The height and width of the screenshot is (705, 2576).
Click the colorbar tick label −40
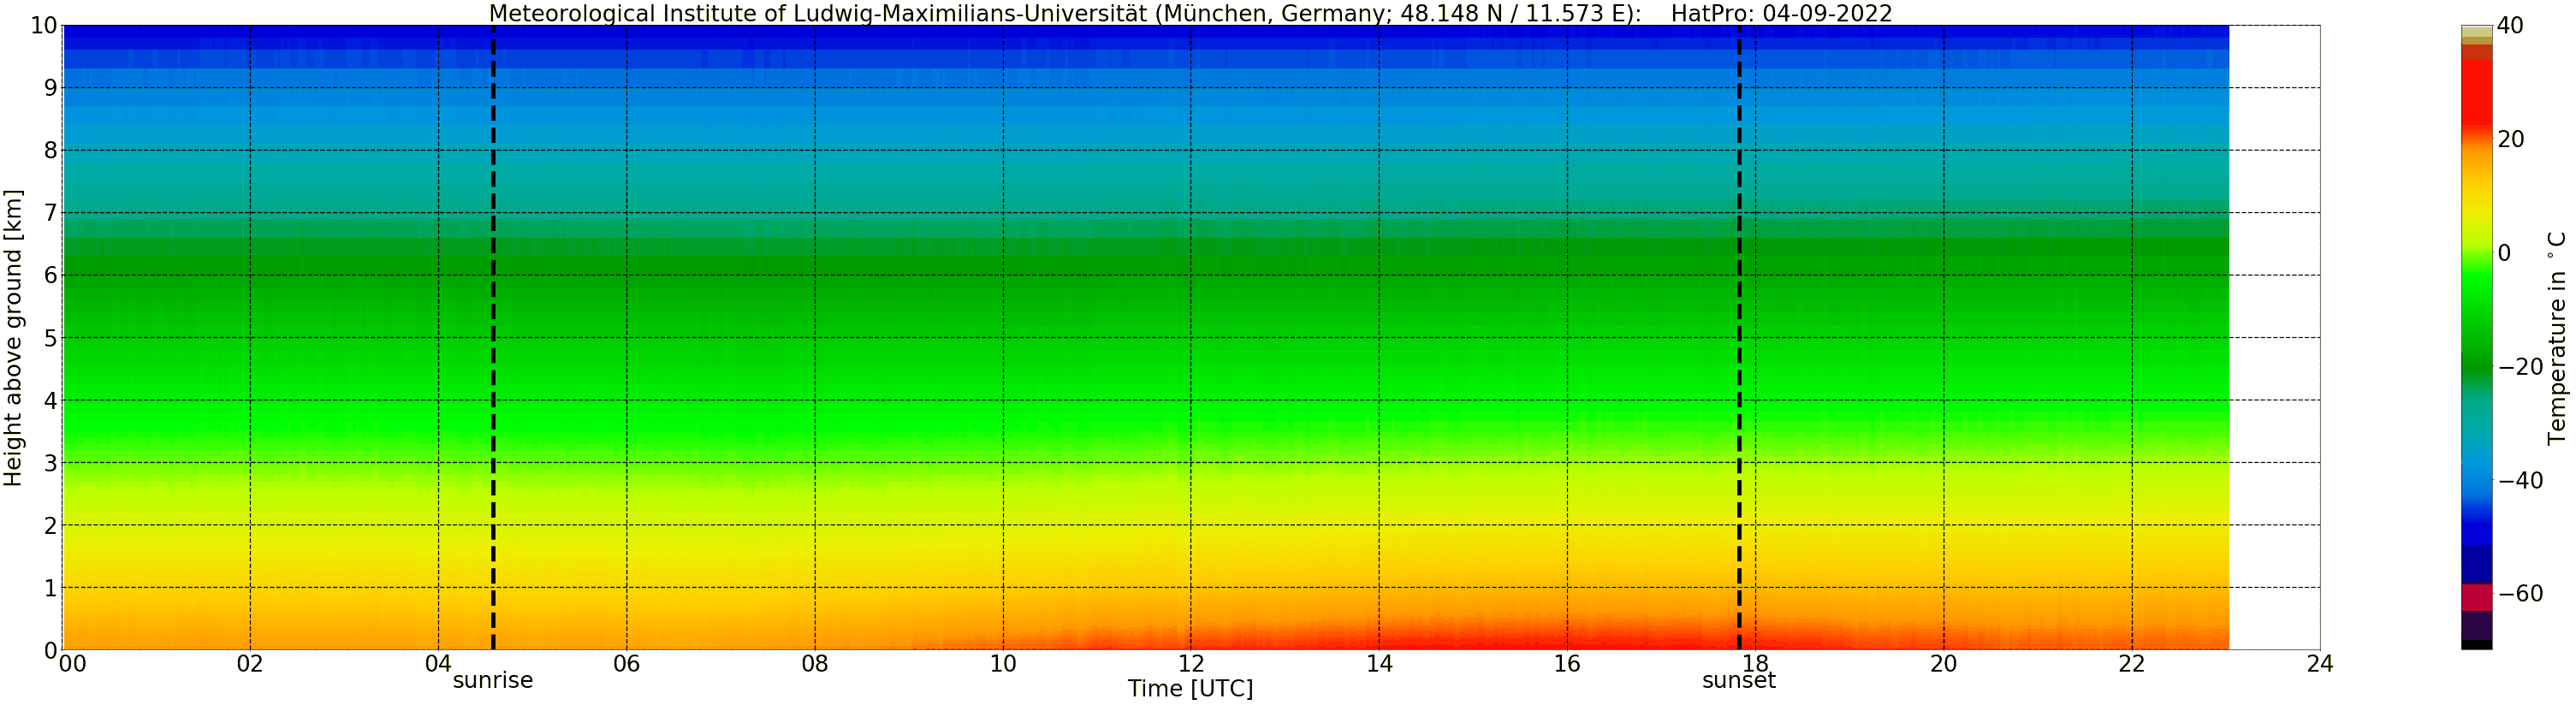pyautogui.click(x=2520, y=481)
